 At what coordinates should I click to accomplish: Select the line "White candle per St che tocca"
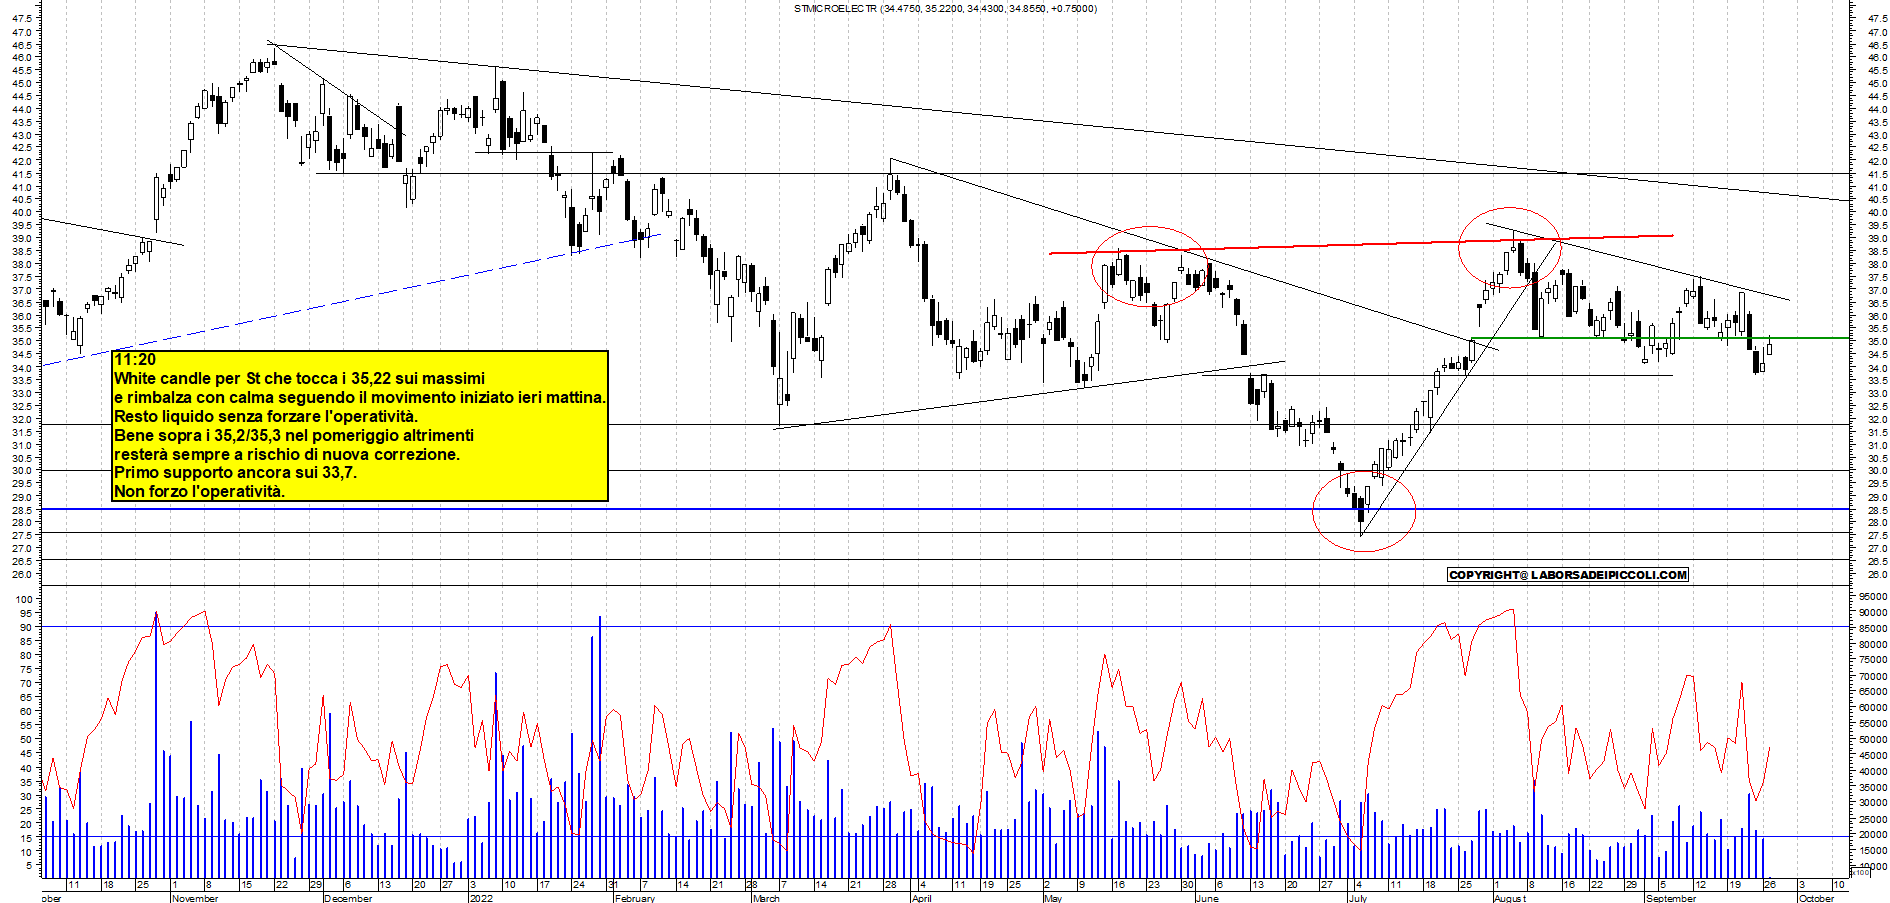click(299, 379)
